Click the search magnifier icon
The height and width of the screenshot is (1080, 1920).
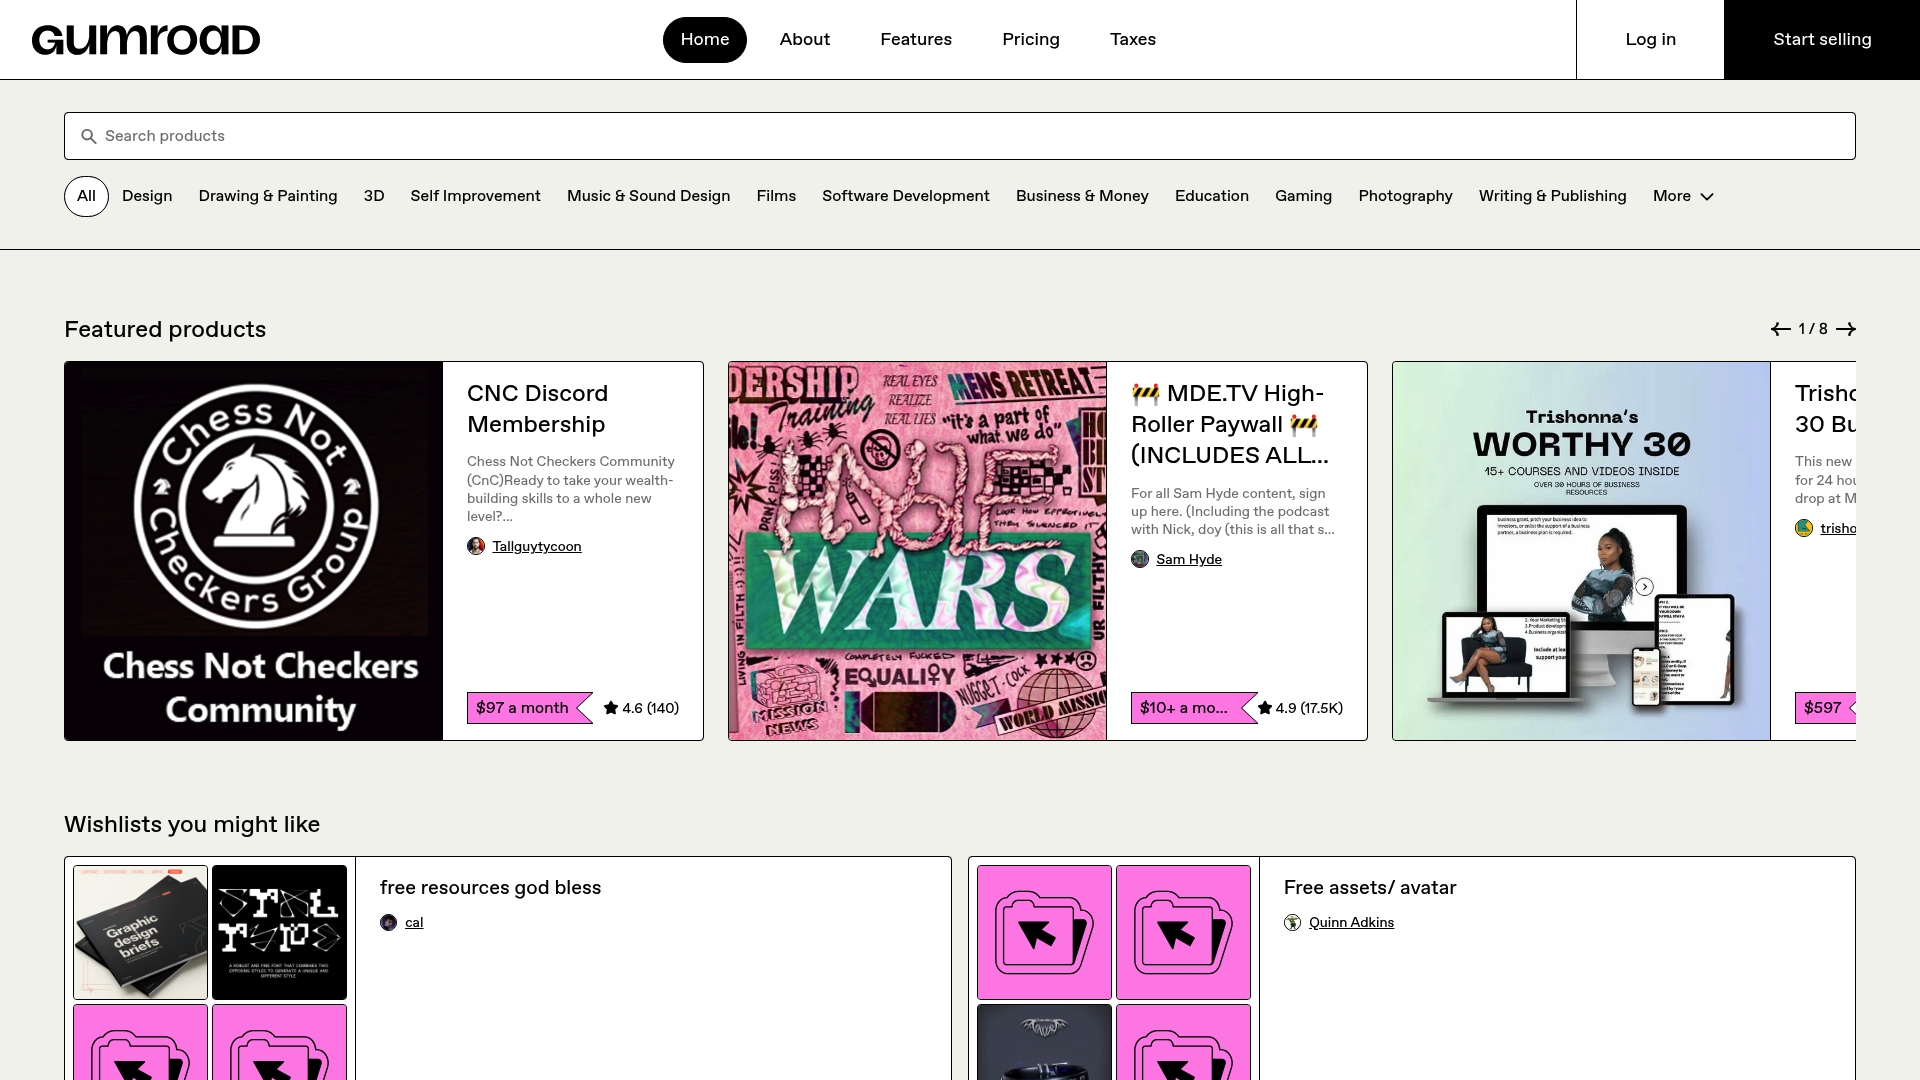click(89, 136)
